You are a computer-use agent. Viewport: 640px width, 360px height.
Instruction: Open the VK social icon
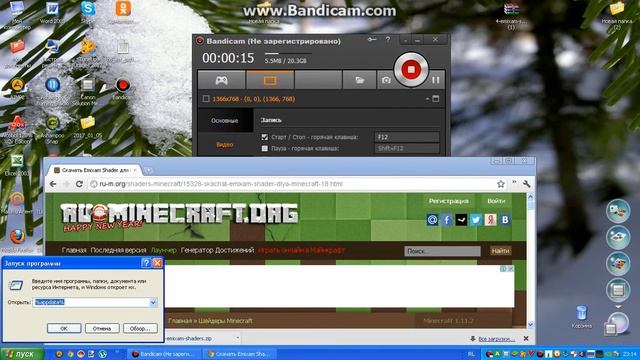(x=505, y=220)
